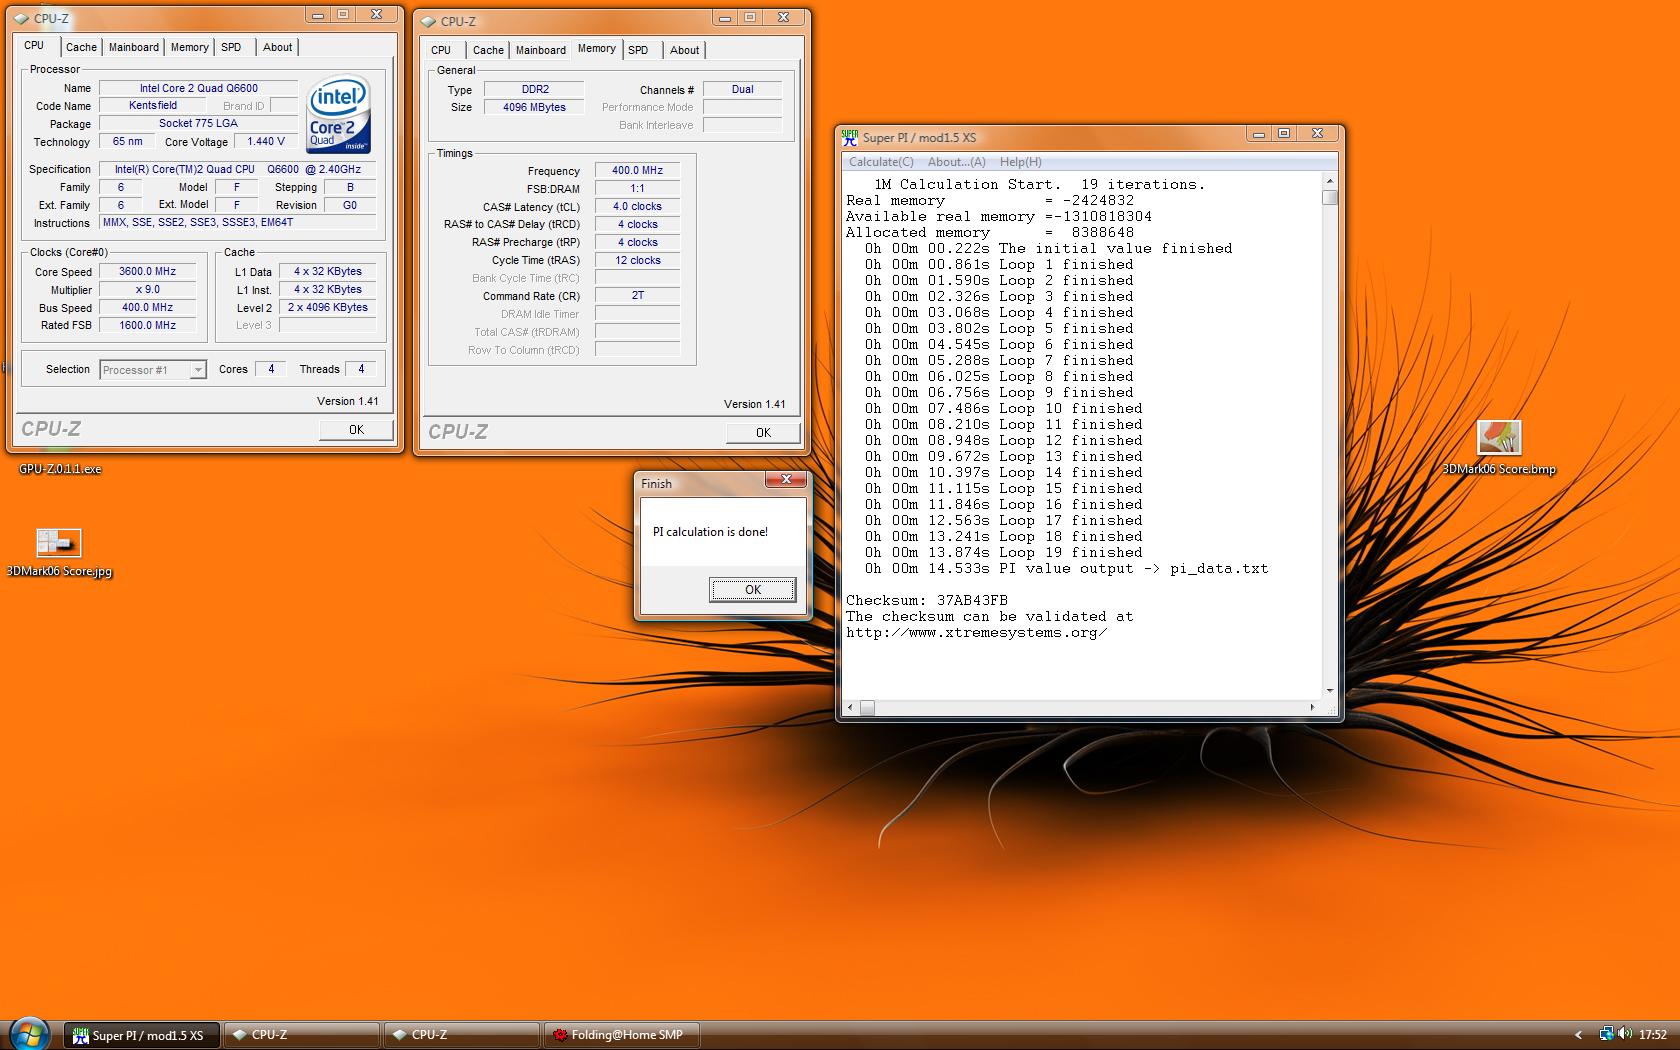Open SPD tab in left CPU-Z window
The height and width of the screenshot is (1050, 1680).
231,47
